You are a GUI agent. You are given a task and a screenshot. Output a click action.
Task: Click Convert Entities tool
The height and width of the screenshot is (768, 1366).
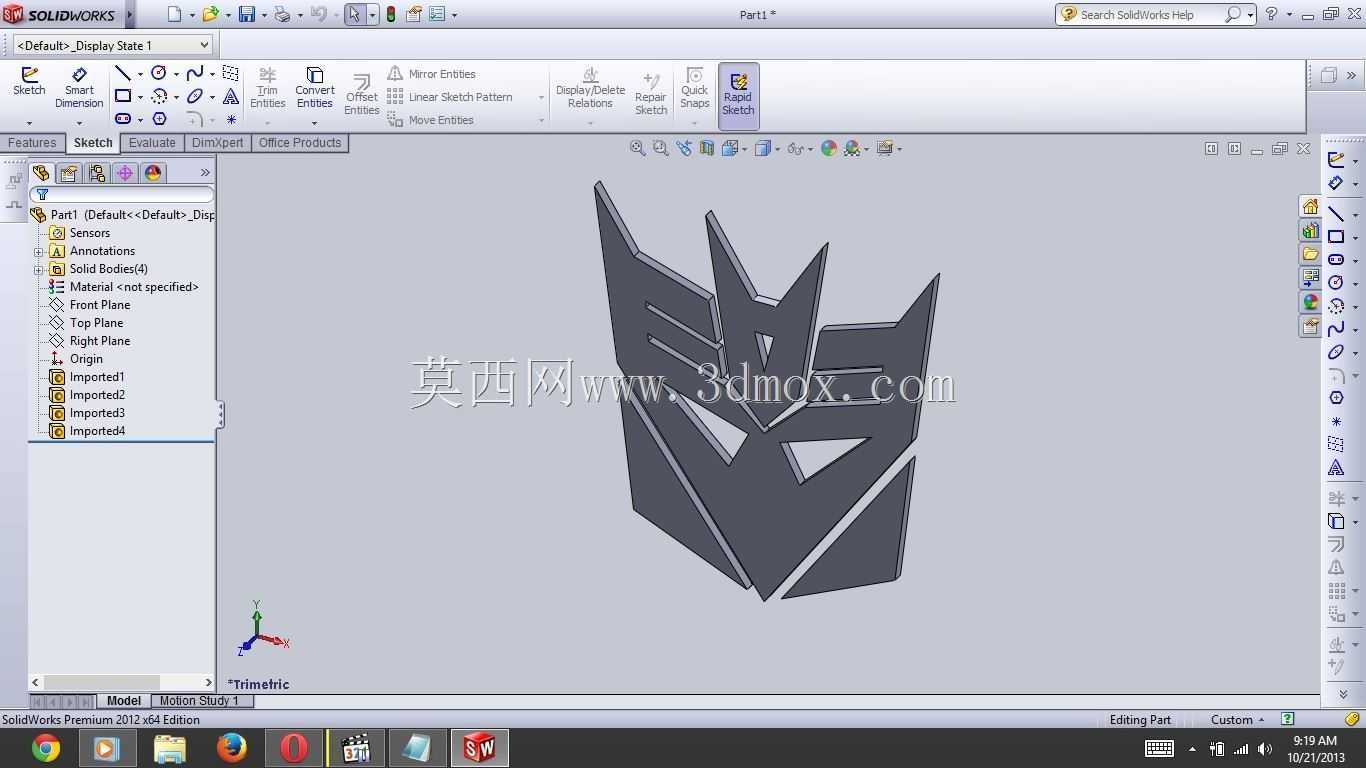314,88
